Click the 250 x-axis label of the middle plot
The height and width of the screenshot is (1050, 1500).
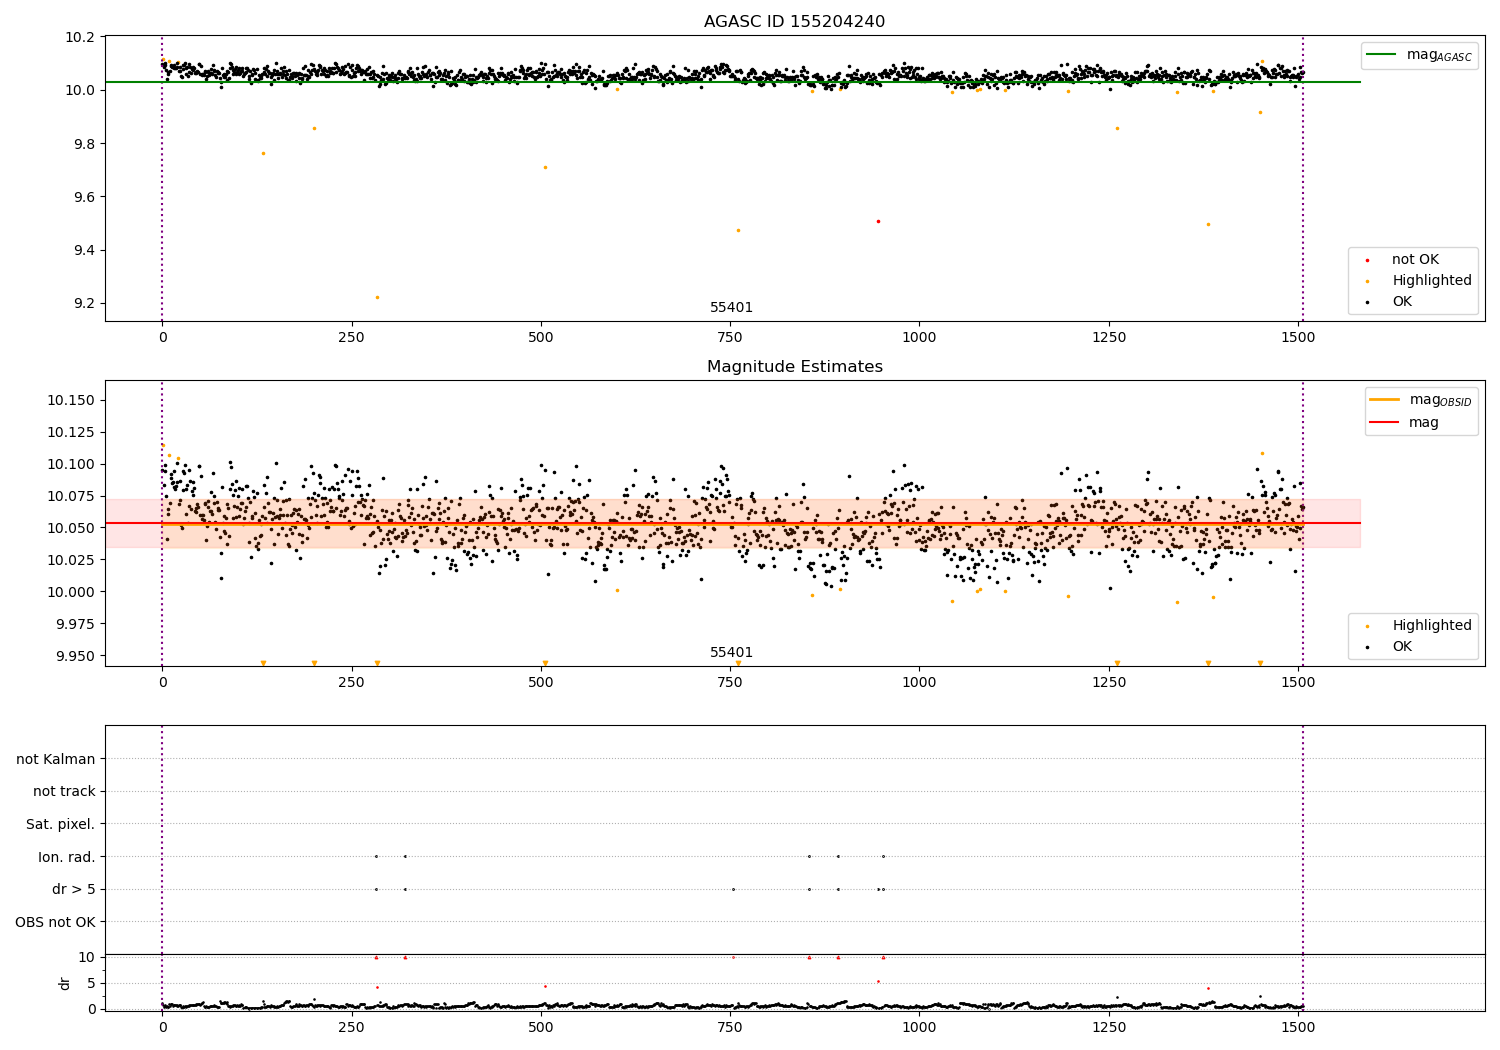pos(351,683)
